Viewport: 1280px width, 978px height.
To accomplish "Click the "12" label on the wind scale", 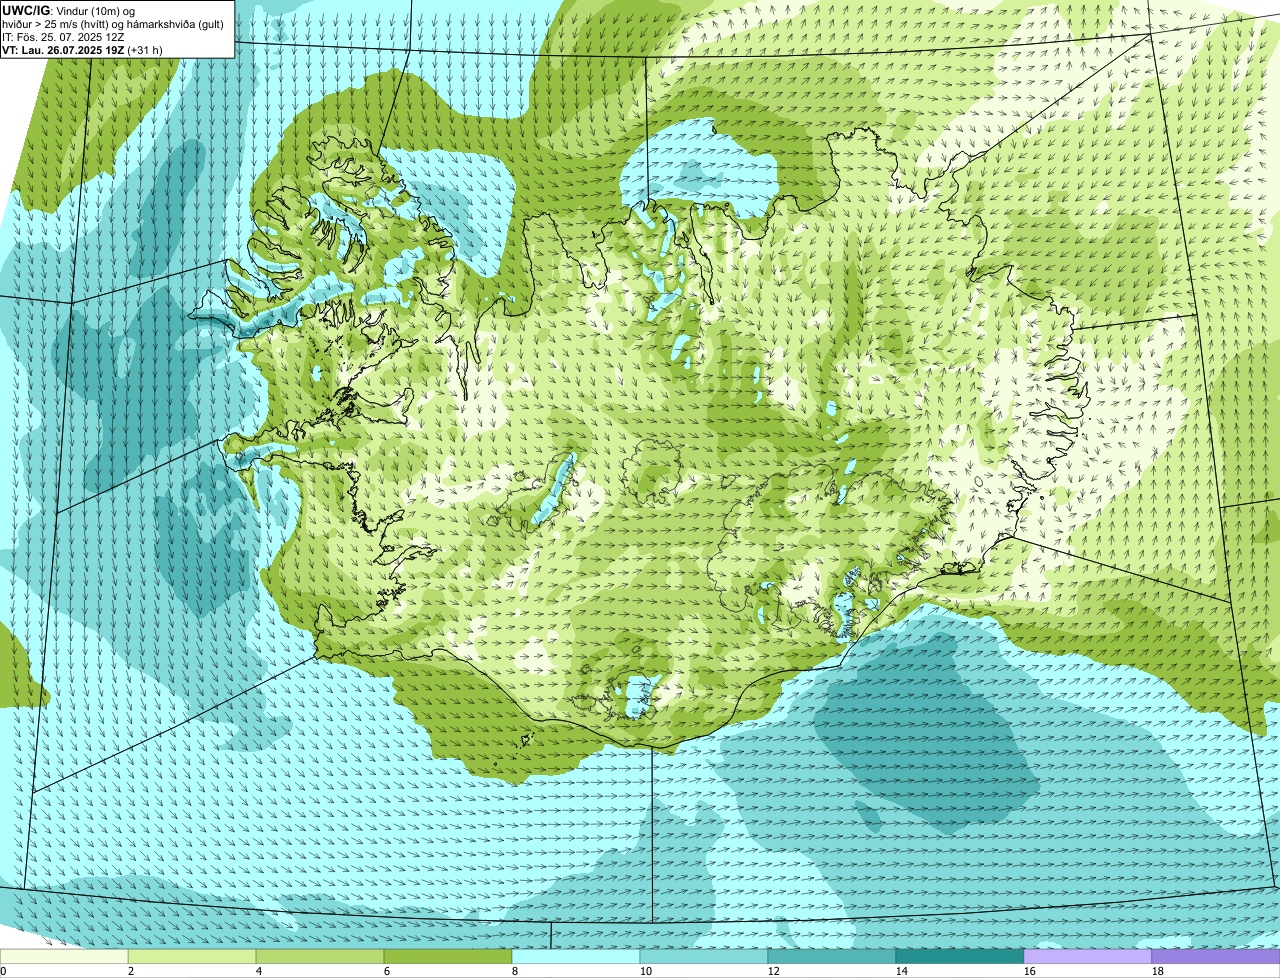I will [774, 971].
